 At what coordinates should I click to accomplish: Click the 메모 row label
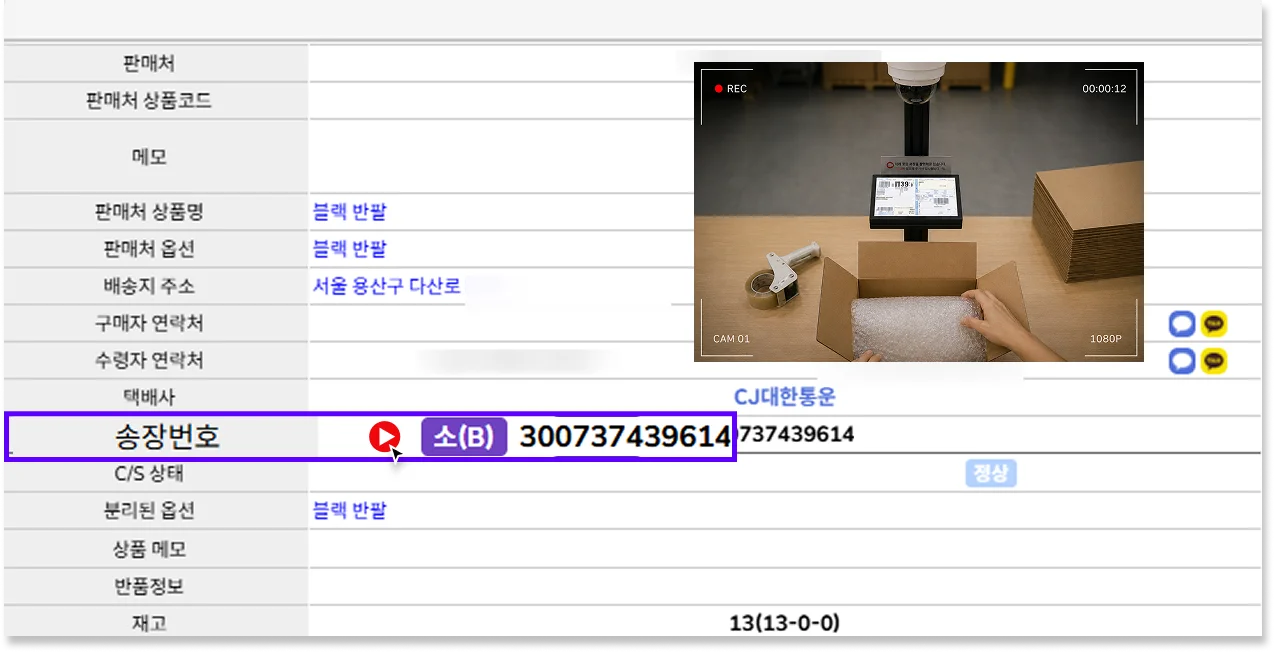[148, 156]
